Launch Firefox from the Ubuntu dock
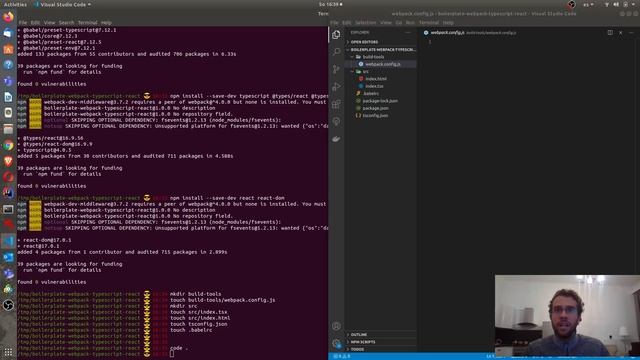Image resolution: width=640 pixels, height=360 pixels. [x=8, y=17]
